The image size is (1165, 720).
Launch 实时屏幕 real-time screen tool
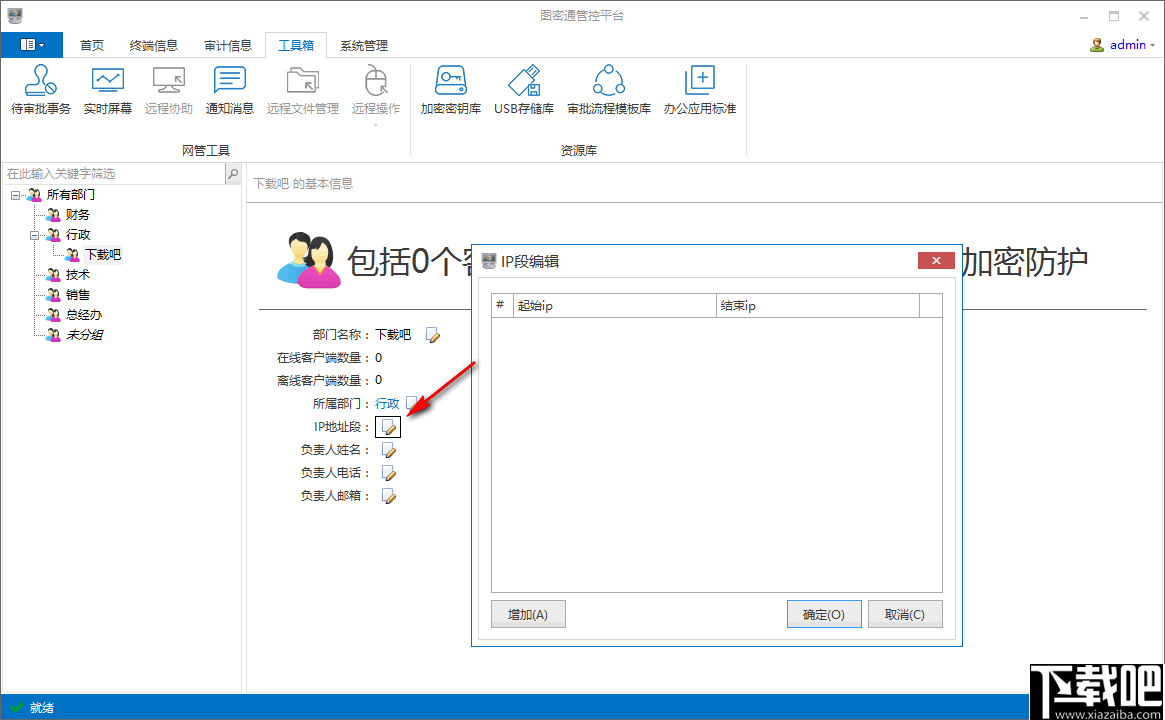coord(108,90)
